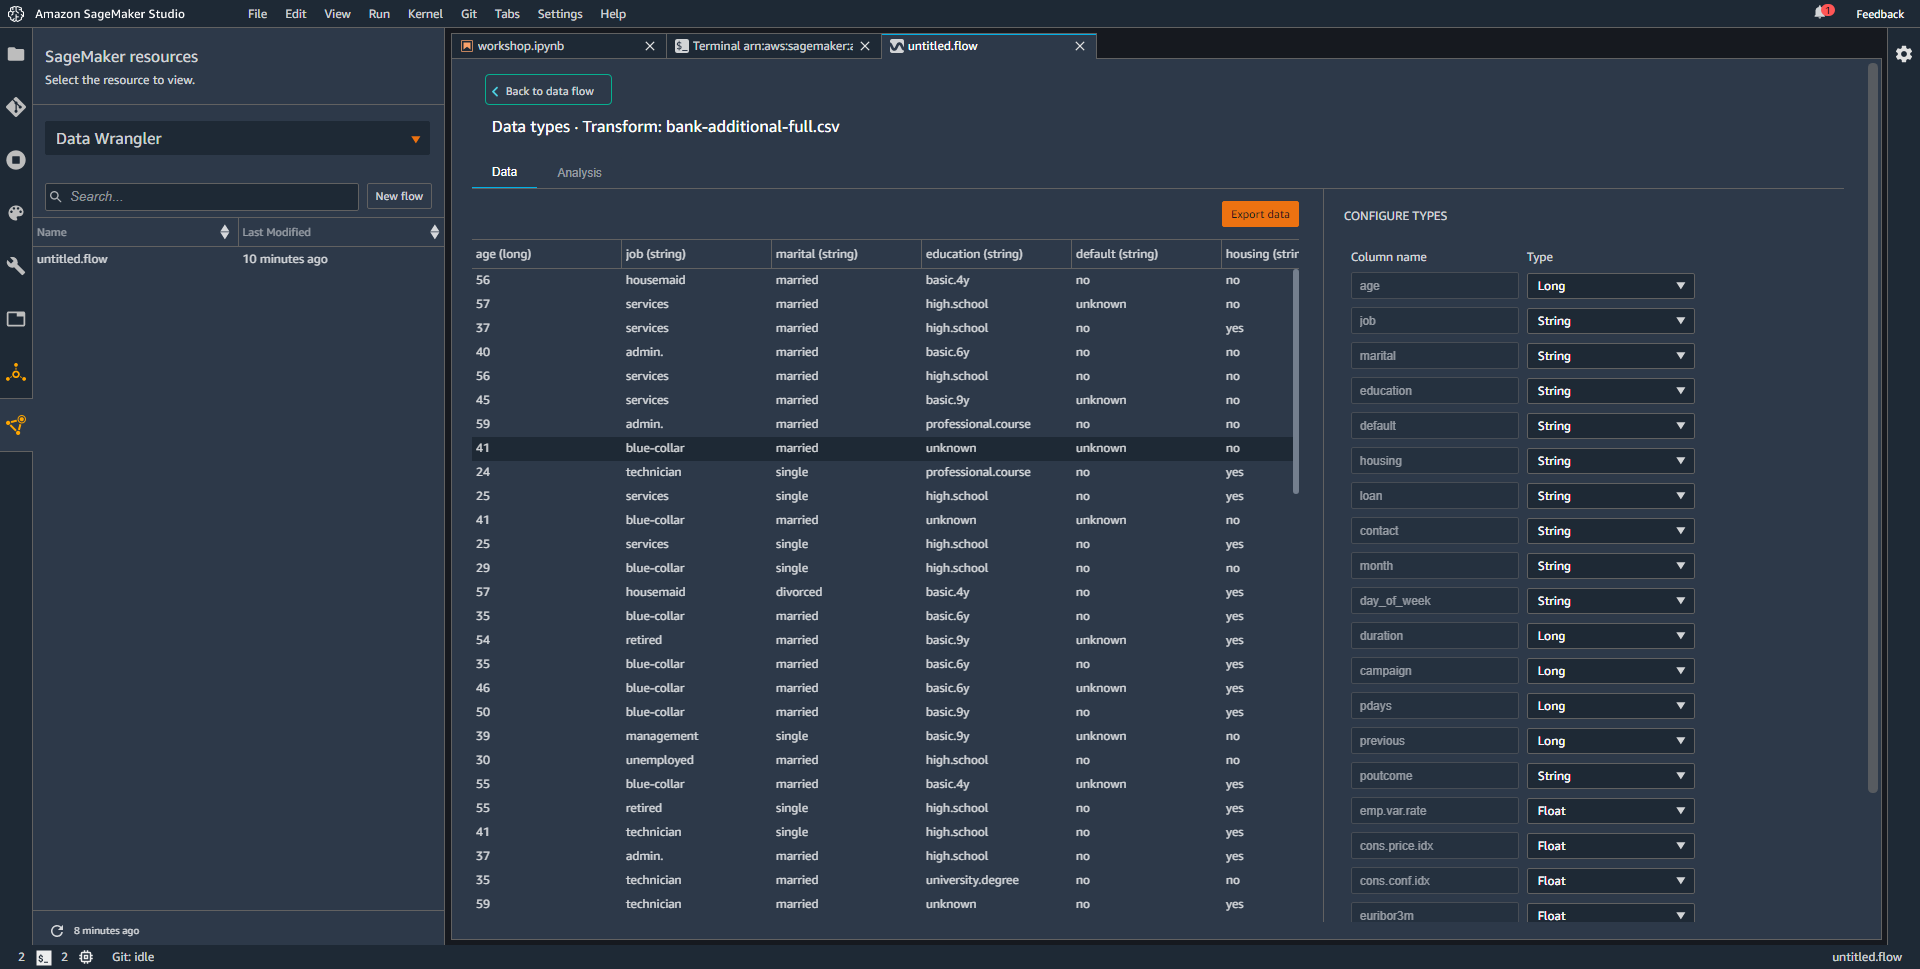This screenshot has width=1920, height=969.
Task: Open the wrench tools sidebar icon
Action: (x=16, y=266)
